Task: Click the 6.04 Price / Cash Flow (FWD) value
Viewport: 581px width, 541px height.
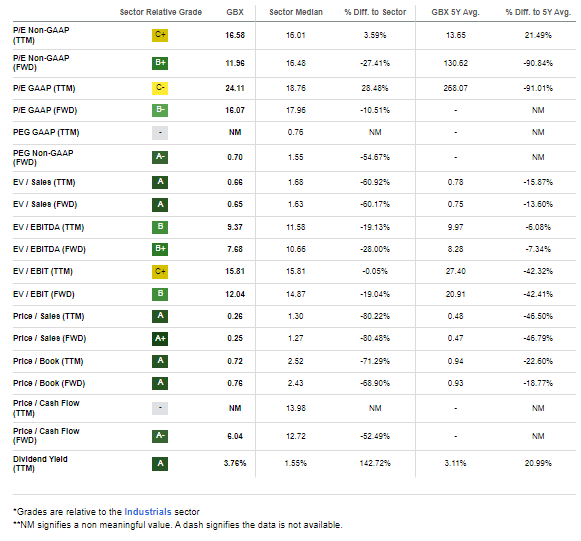Action: click(235, 436)
